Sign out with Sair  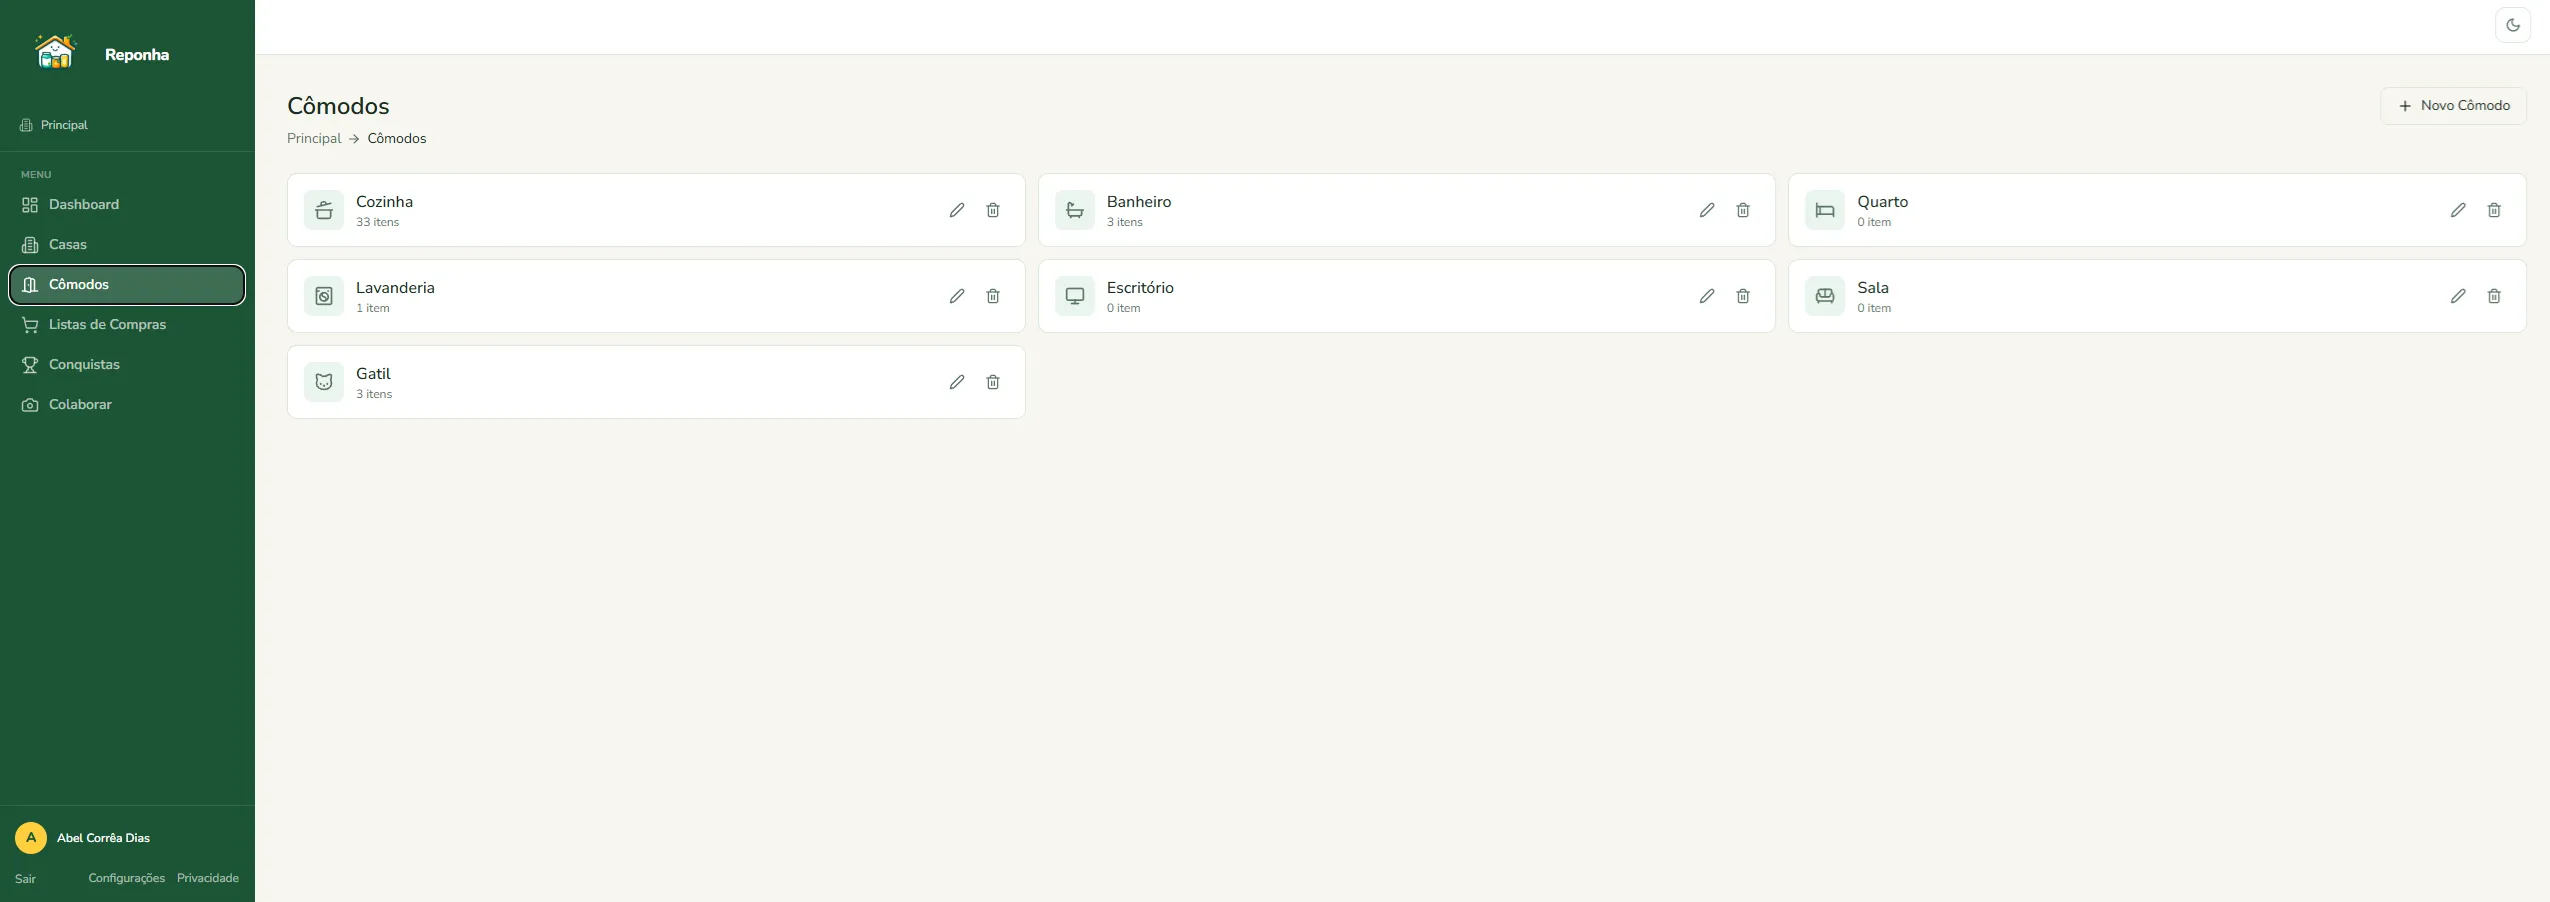click(25, 879)
